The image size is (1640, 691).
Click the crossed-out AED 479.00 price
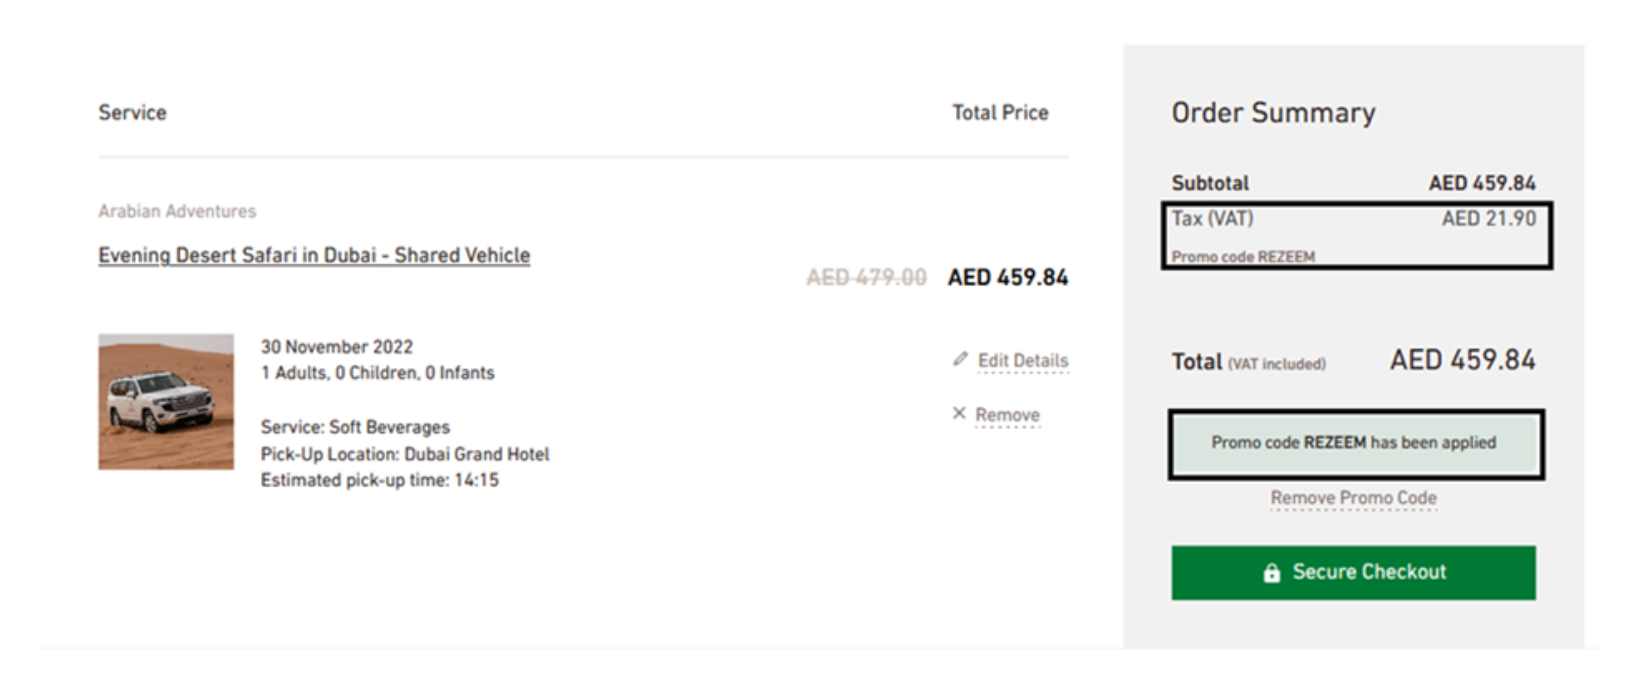coord(868,277)
